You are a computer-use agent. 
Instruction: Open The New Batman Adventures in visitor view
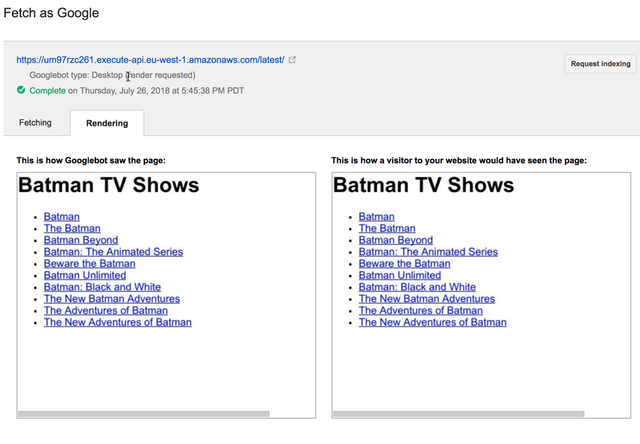click(427, 299)
